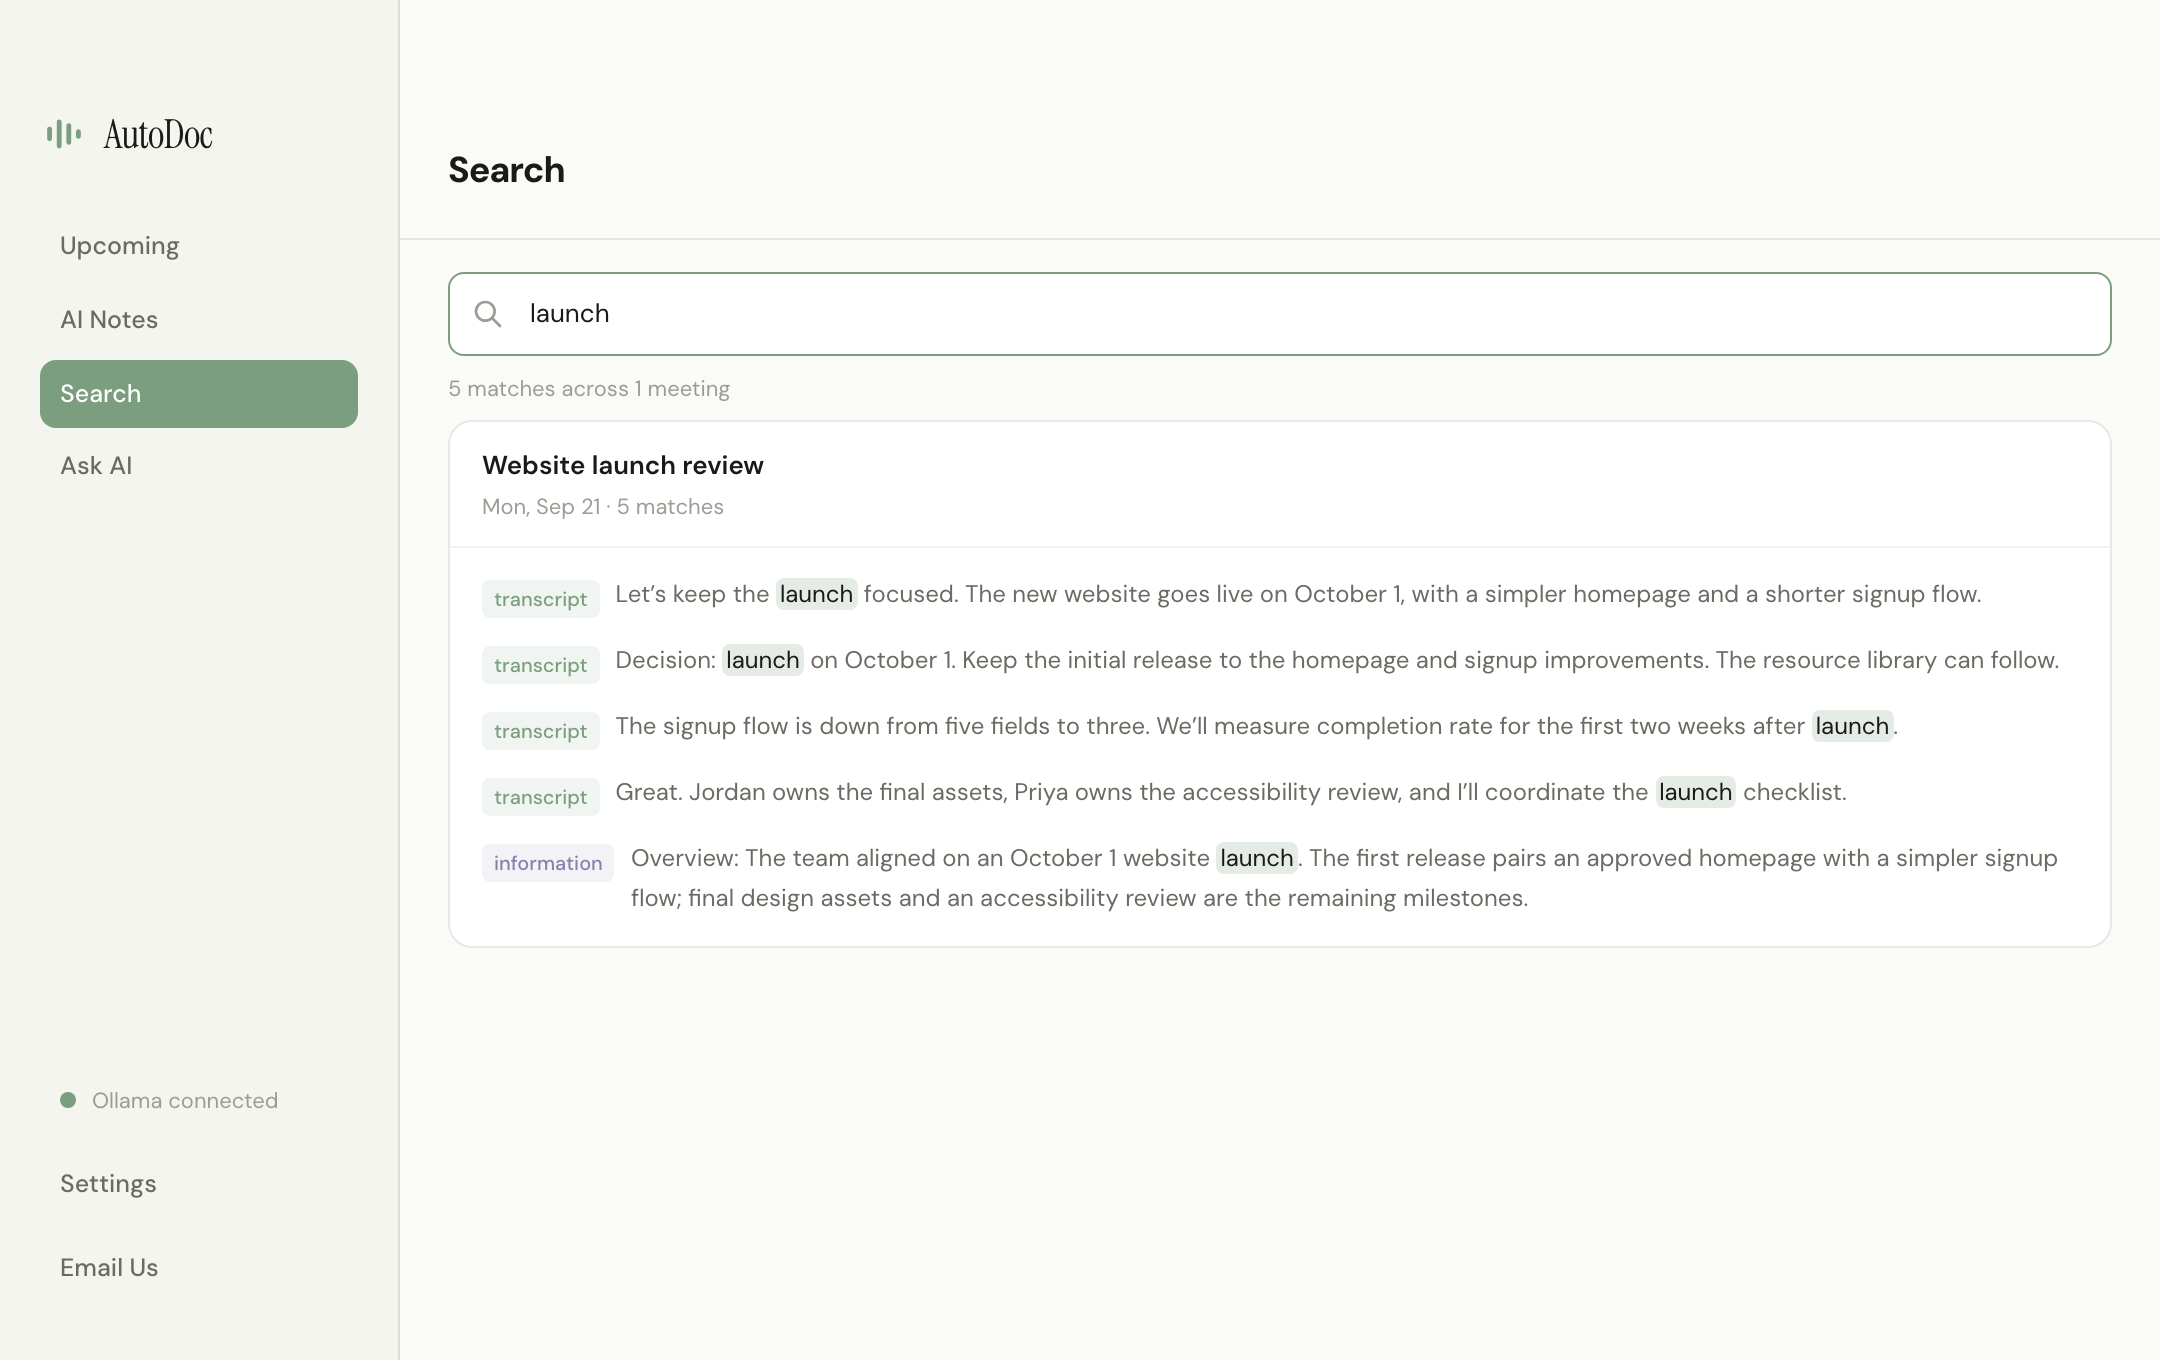Click the AutoDoc brand name

pos(158,134)
